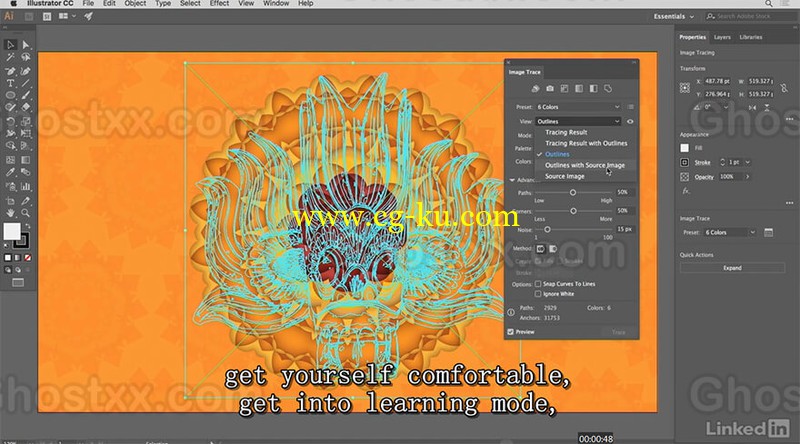Choose Tracing Result with Outlines option
Image resolution: width=800 pixels, height=444 pixels.
pos(586,143)
